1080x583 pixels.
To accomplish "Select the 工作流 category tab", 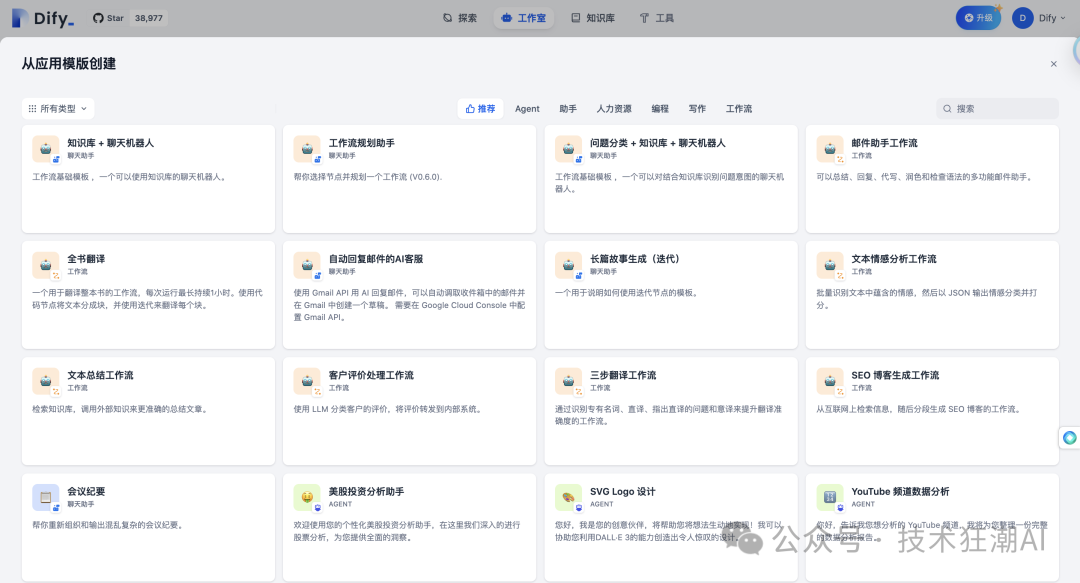I will coord(738,109).
